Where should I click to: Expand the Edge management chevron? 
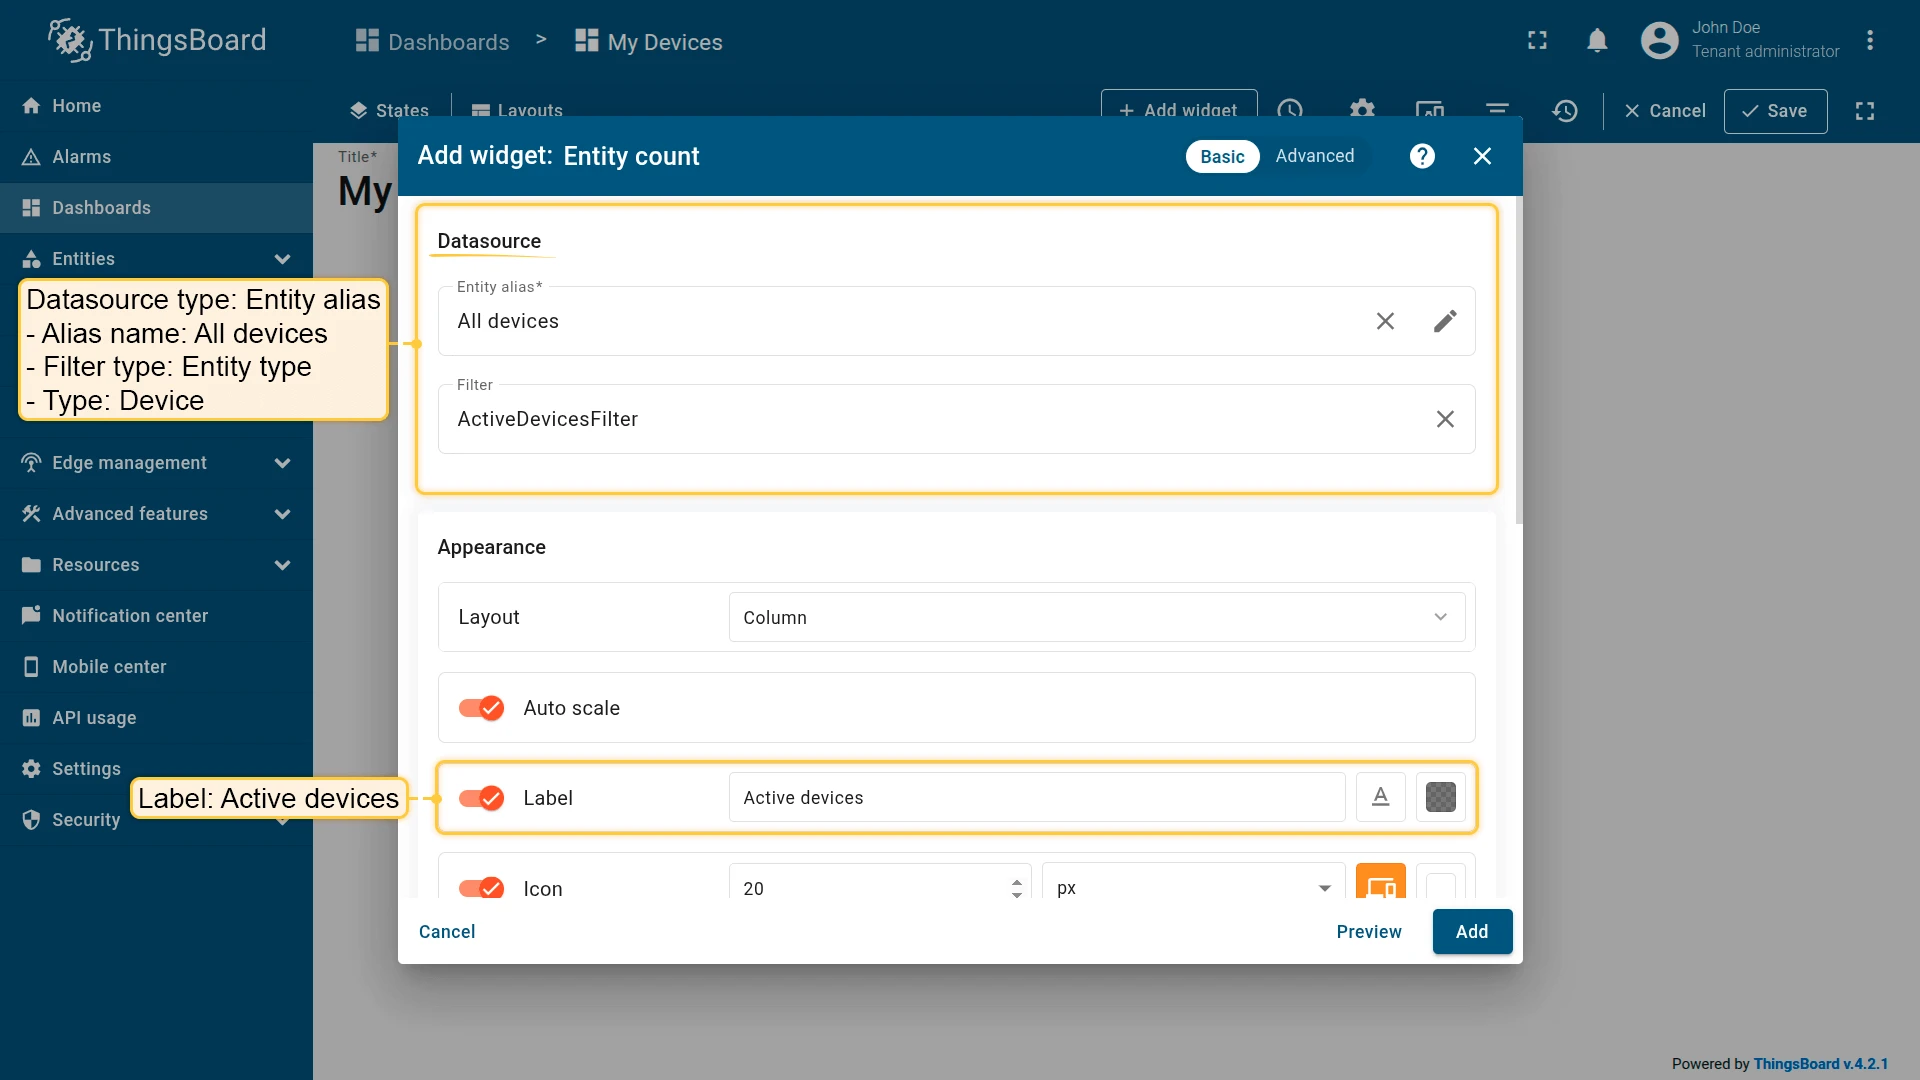283,463
